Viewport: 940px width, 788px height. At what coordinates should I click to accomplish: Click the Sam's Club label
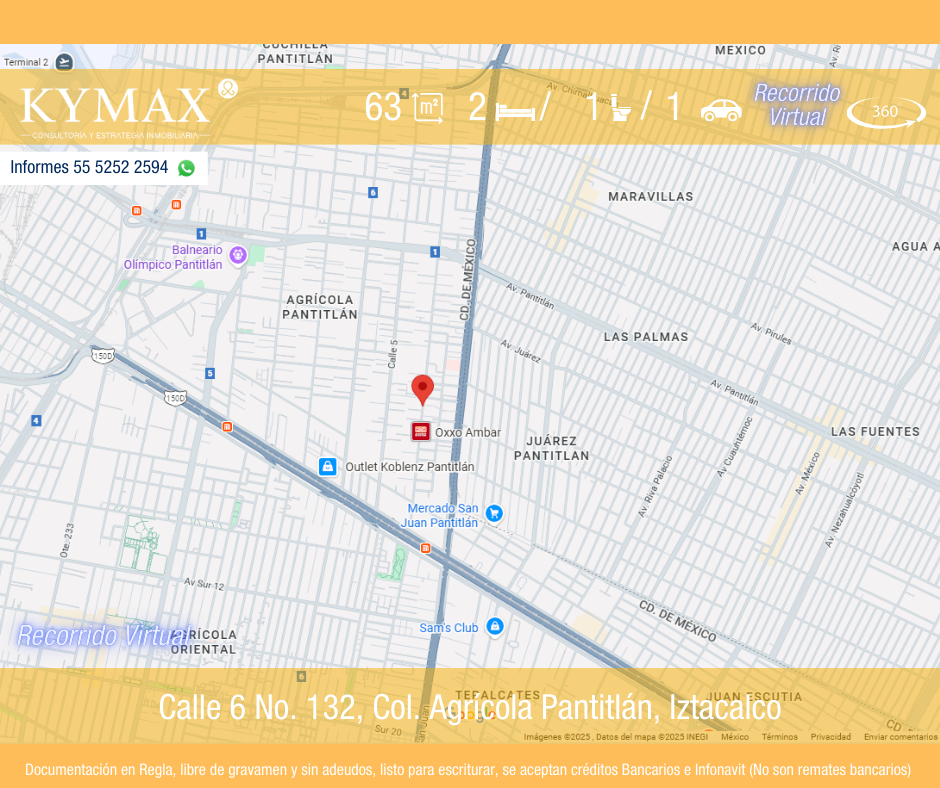pos(448,628)
